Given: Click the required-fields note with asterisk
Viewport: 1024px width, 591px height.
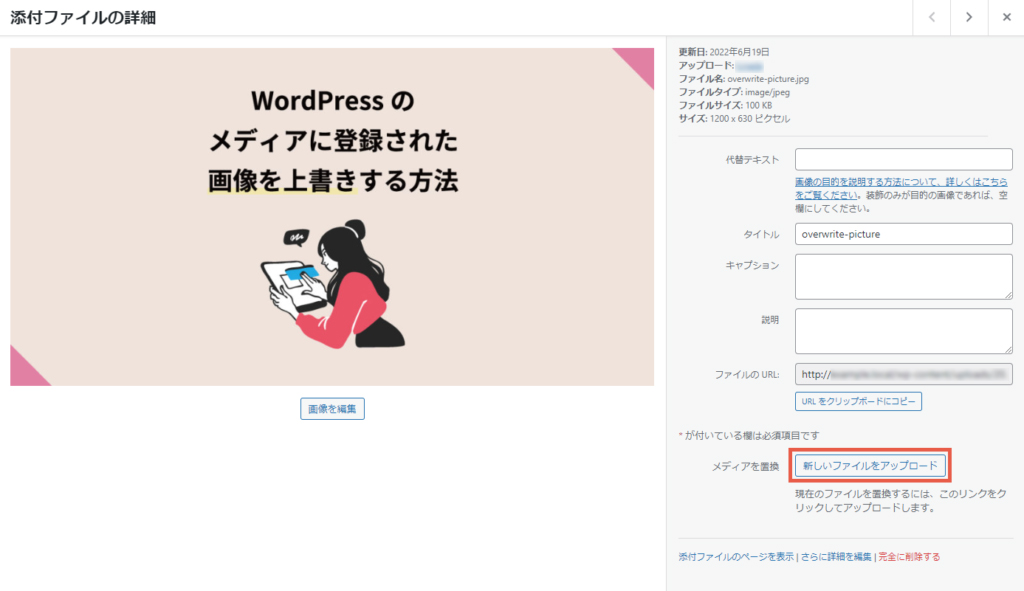Looking at the screenshot, I should pos(749,436).
